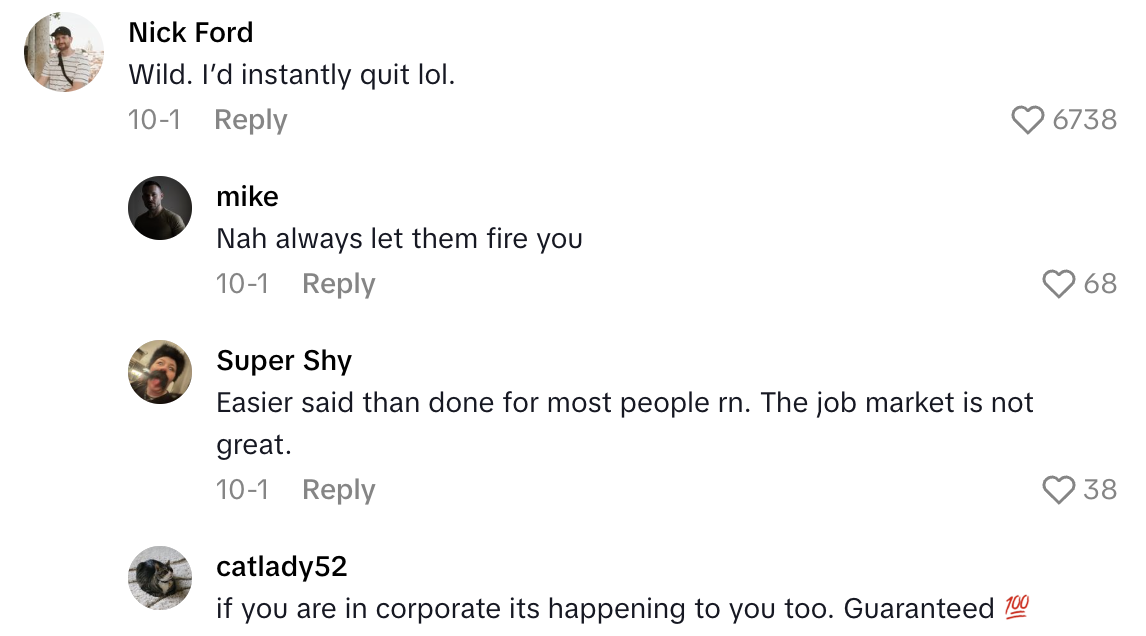Like Nick Ford's comment with the heart
The width and height of the screenshot is (1146, 636).
(1028, 120)
